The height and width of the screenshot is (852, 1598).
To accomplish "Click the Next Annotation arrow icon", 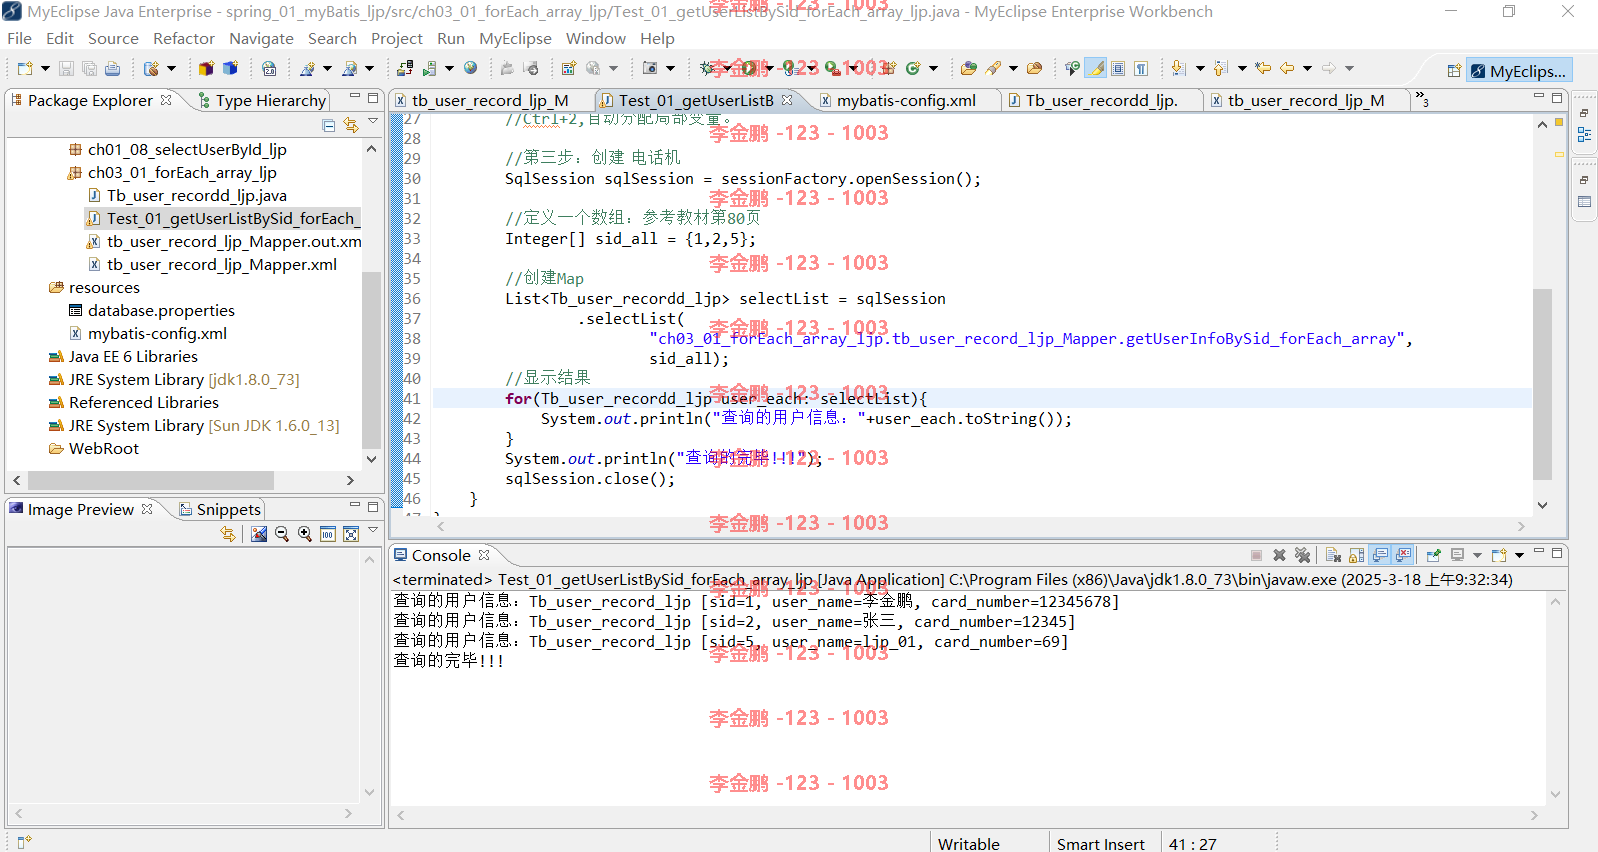I will coord(1179,68).
